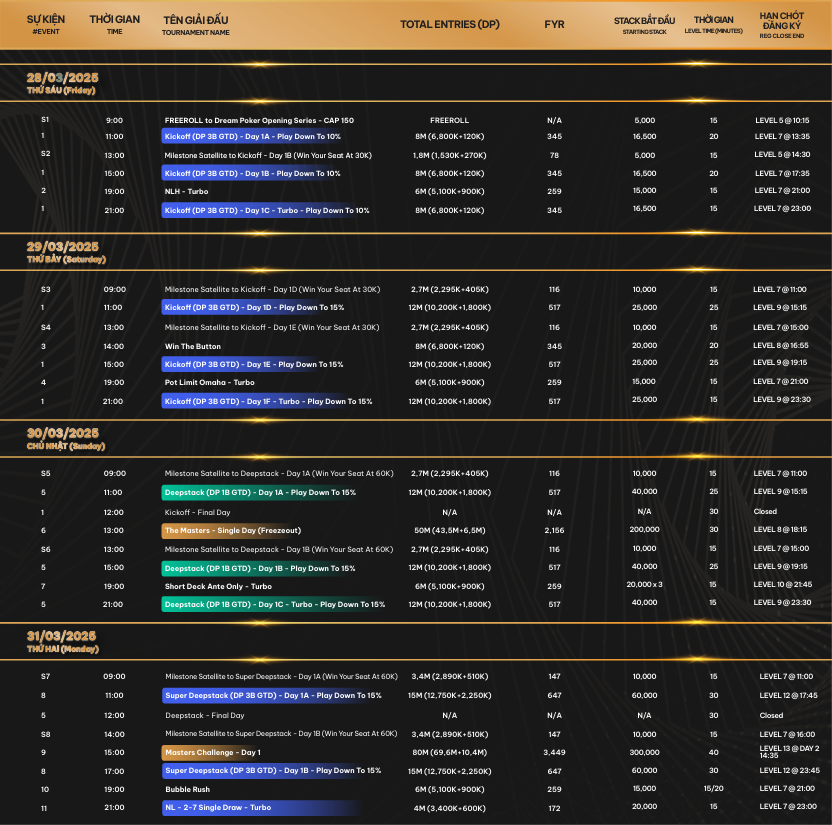Click the 4M (3,400K+600K) entries value
Image resolution: width=832 pixels, height=825 pixels.
tap(449, 809)
